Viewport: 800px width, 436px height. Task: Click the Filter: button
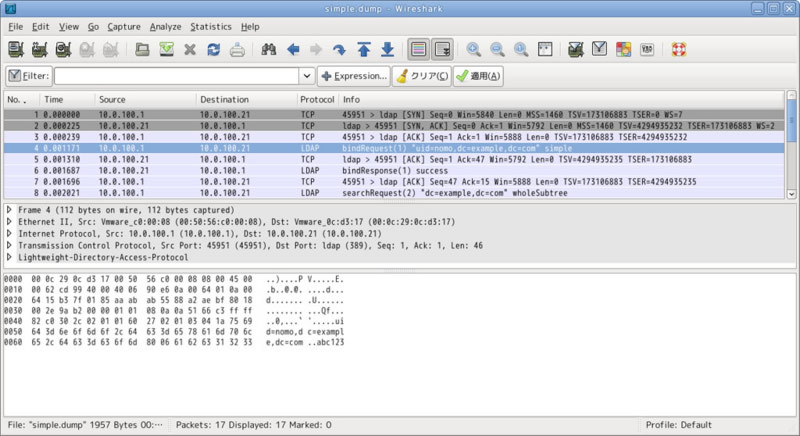(x=29, y=76)
